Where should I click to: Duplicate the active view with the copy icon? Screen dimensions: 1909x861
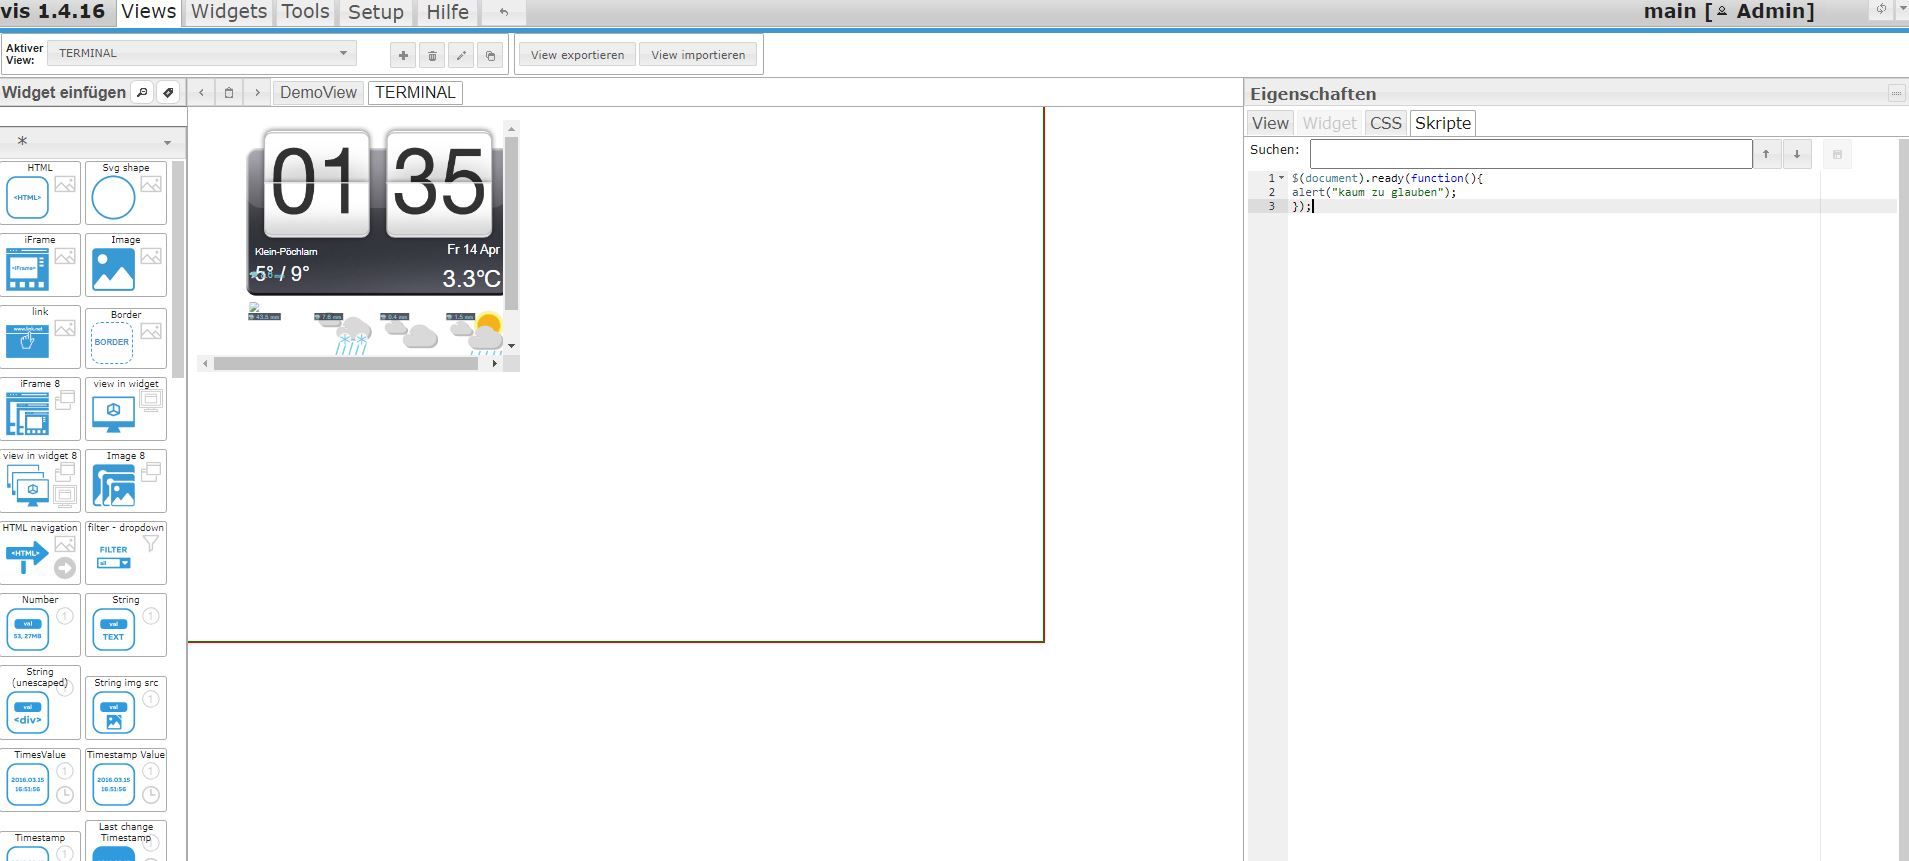[x=490, y=56]
